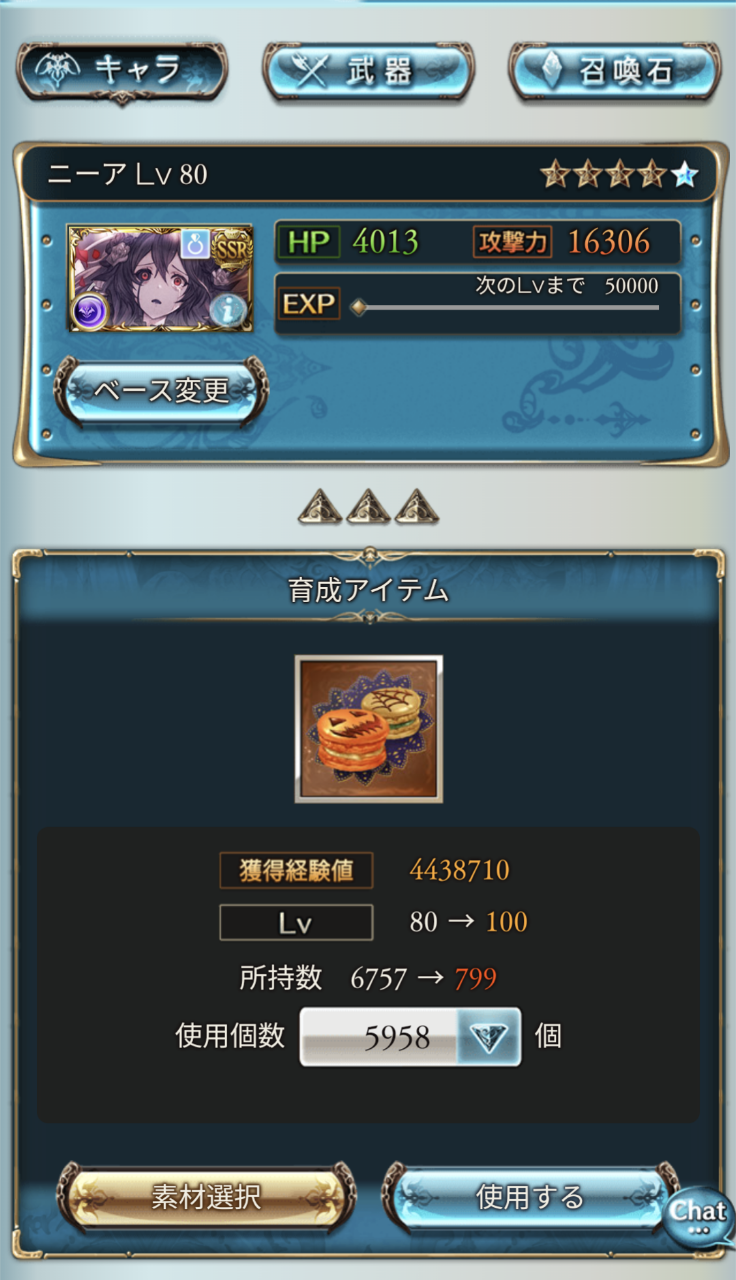Tap the blue ring icon on portrait
The image size is (736, 1280).
(x=194, y=243)
